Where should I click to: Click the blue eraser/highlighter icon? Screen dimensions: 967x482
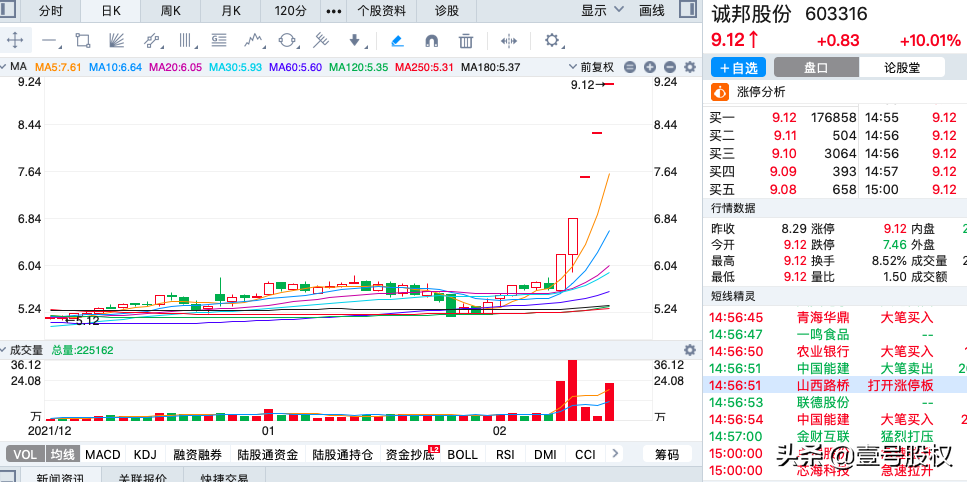click(x=398, y=41)
